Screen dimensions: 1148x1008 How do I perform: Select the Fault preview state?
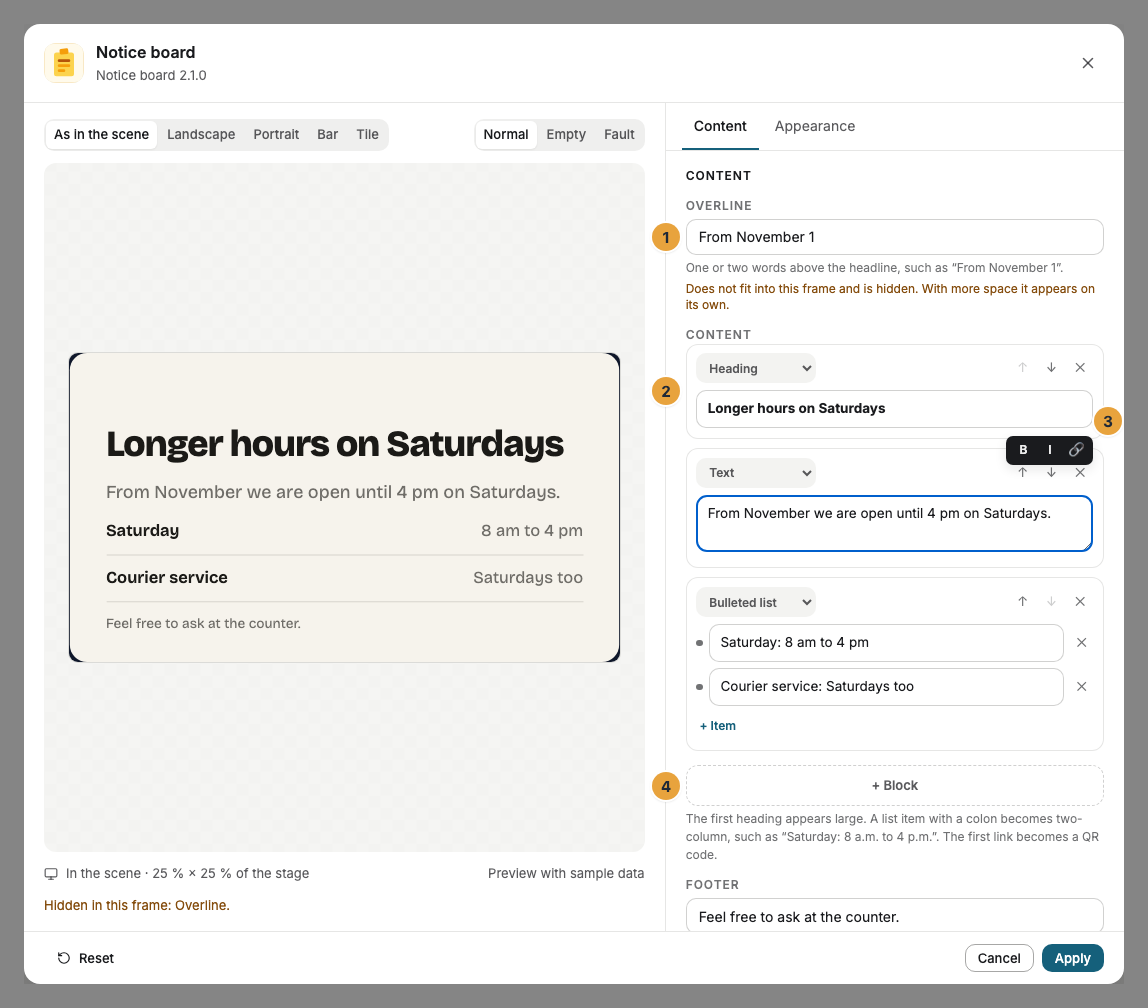(x=619, y=135)
